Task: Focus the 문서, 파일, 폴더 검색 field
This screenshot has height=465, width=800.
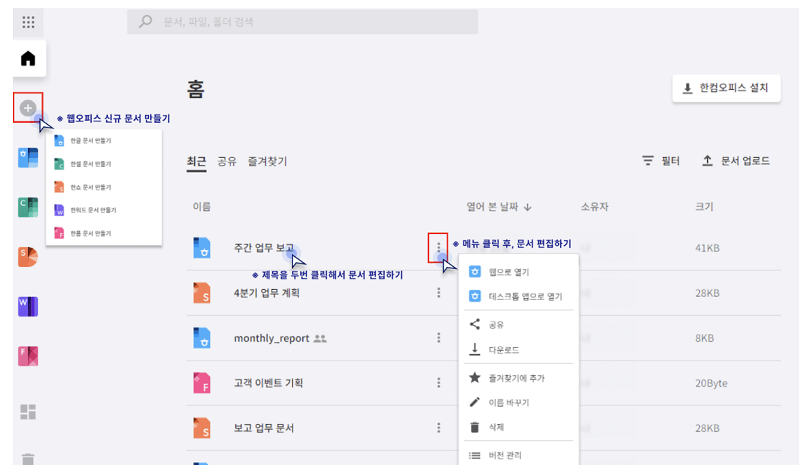Action: (x=303, y=21)
